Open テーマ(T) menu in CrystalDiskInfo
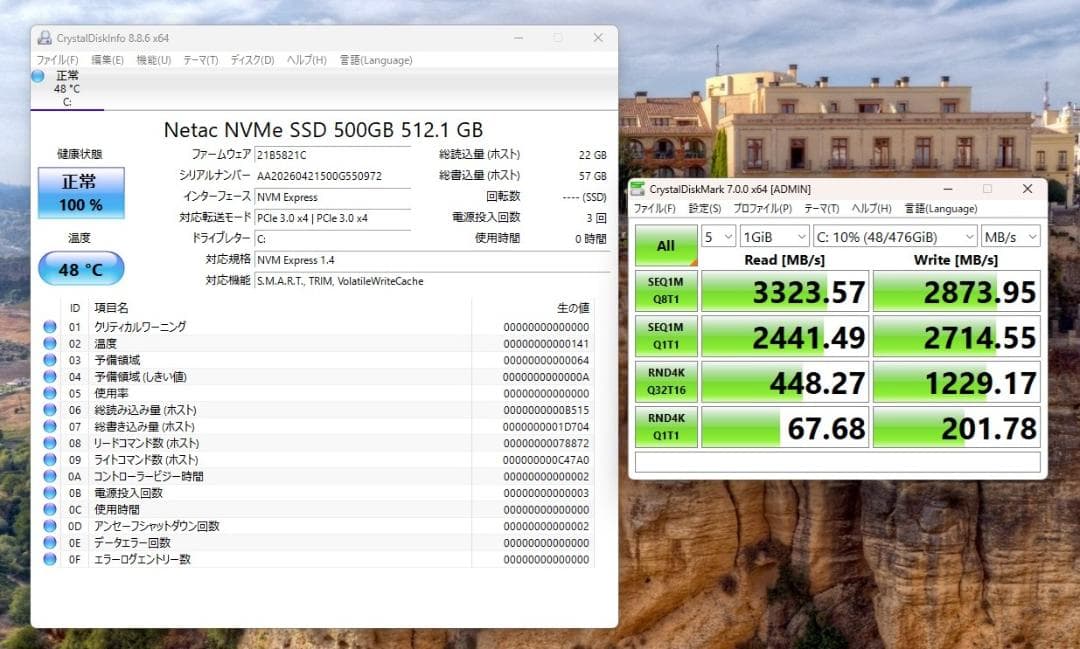This screenshot has width=1080, height=649. [200, 60]
